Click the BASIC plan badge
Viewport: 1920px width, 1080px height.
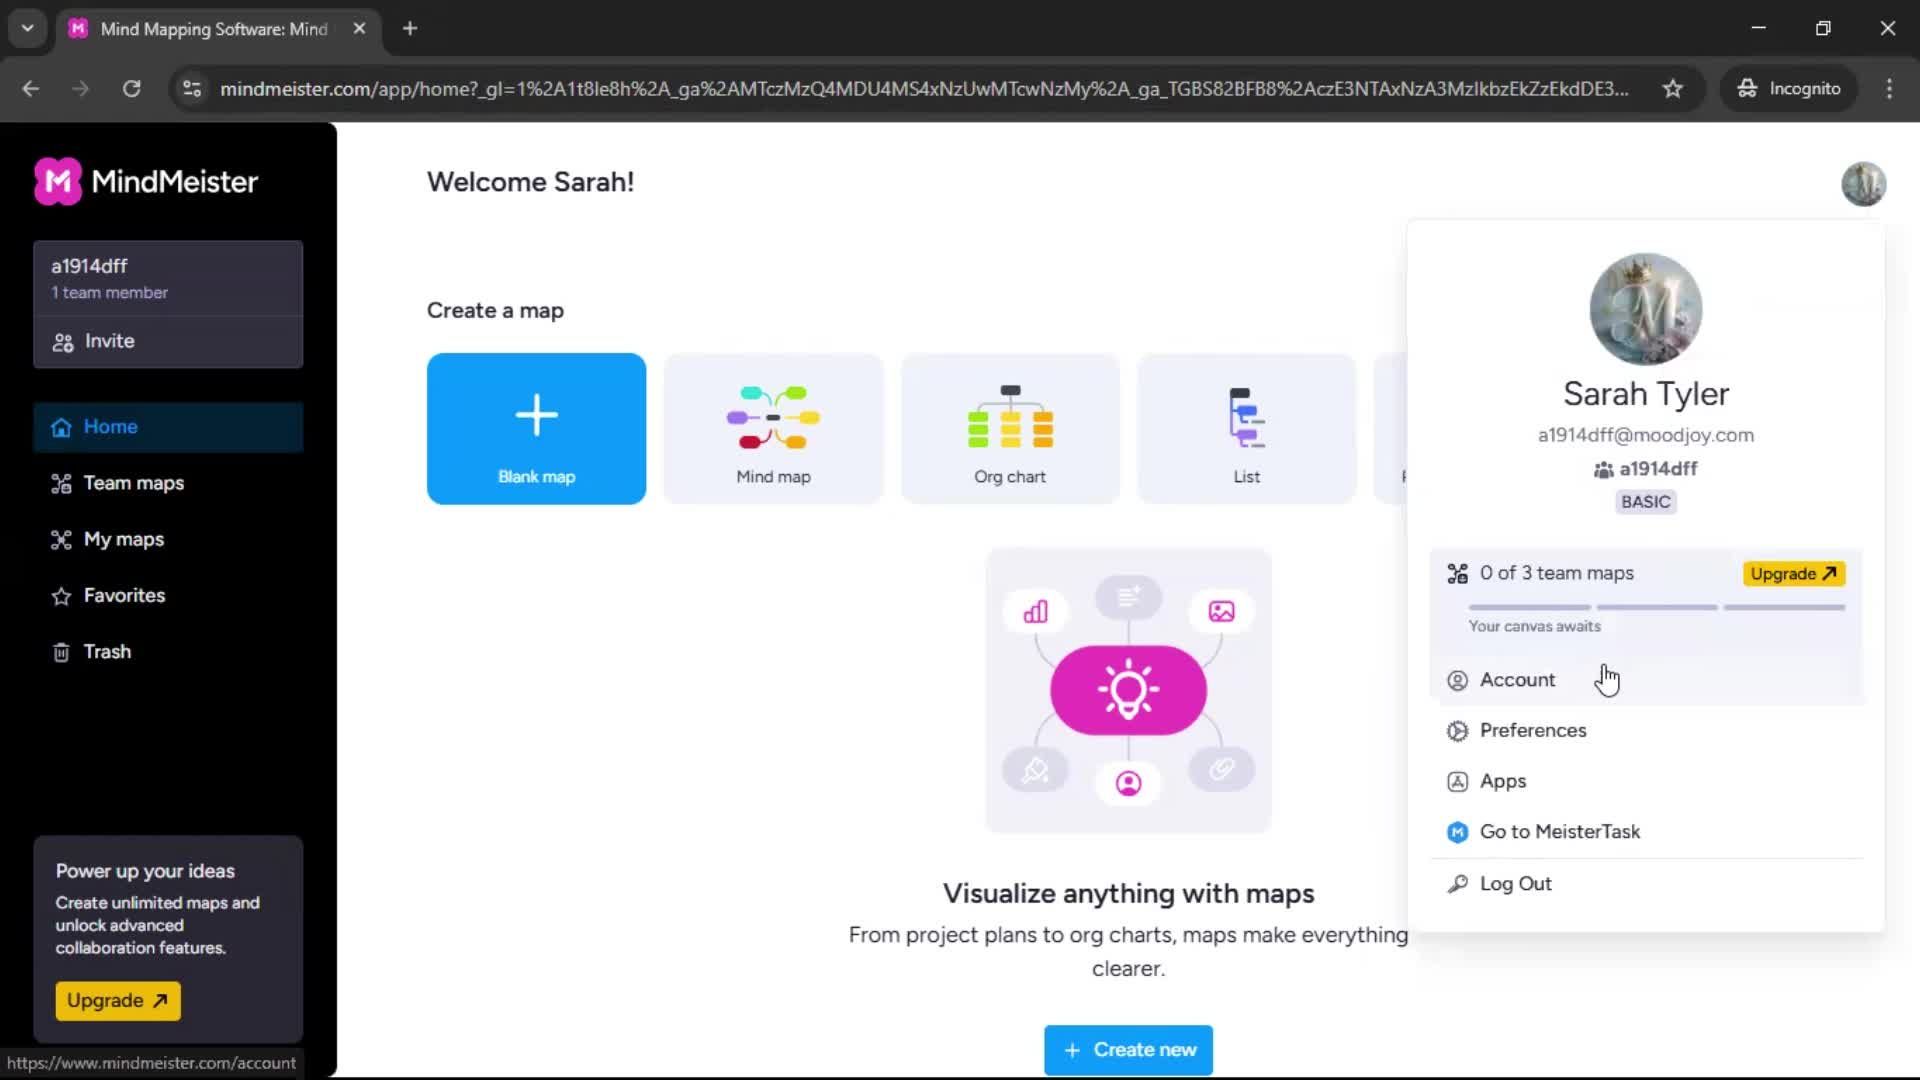click(x=1645, y=502)
